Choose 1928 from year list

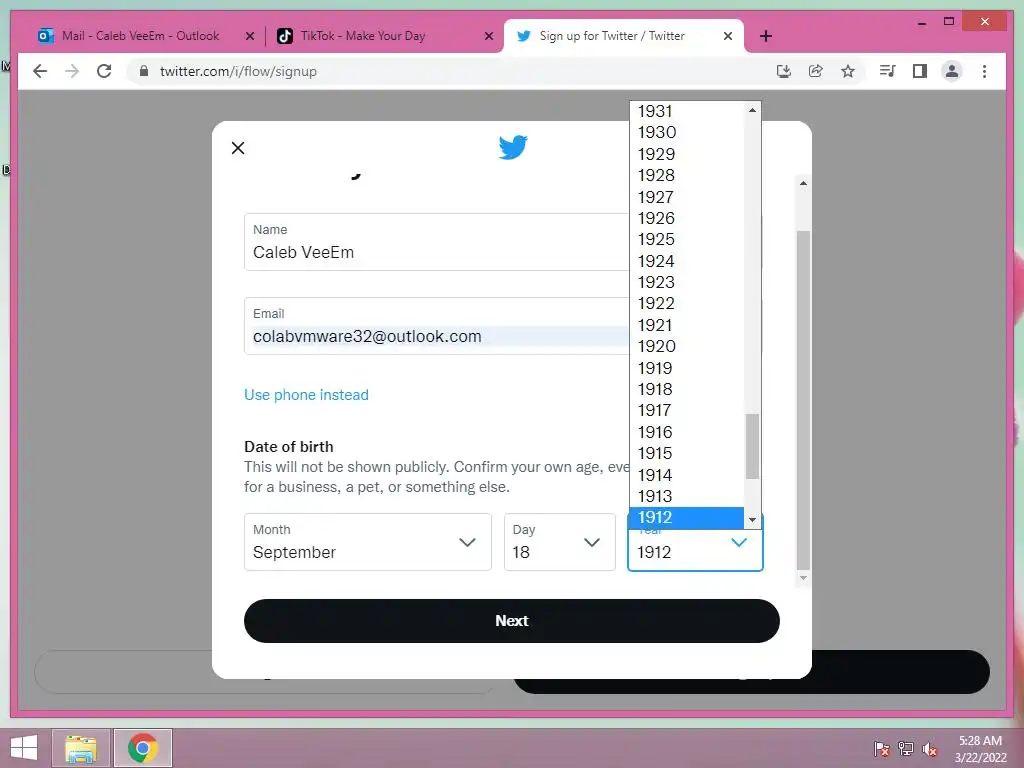point(686,176)
